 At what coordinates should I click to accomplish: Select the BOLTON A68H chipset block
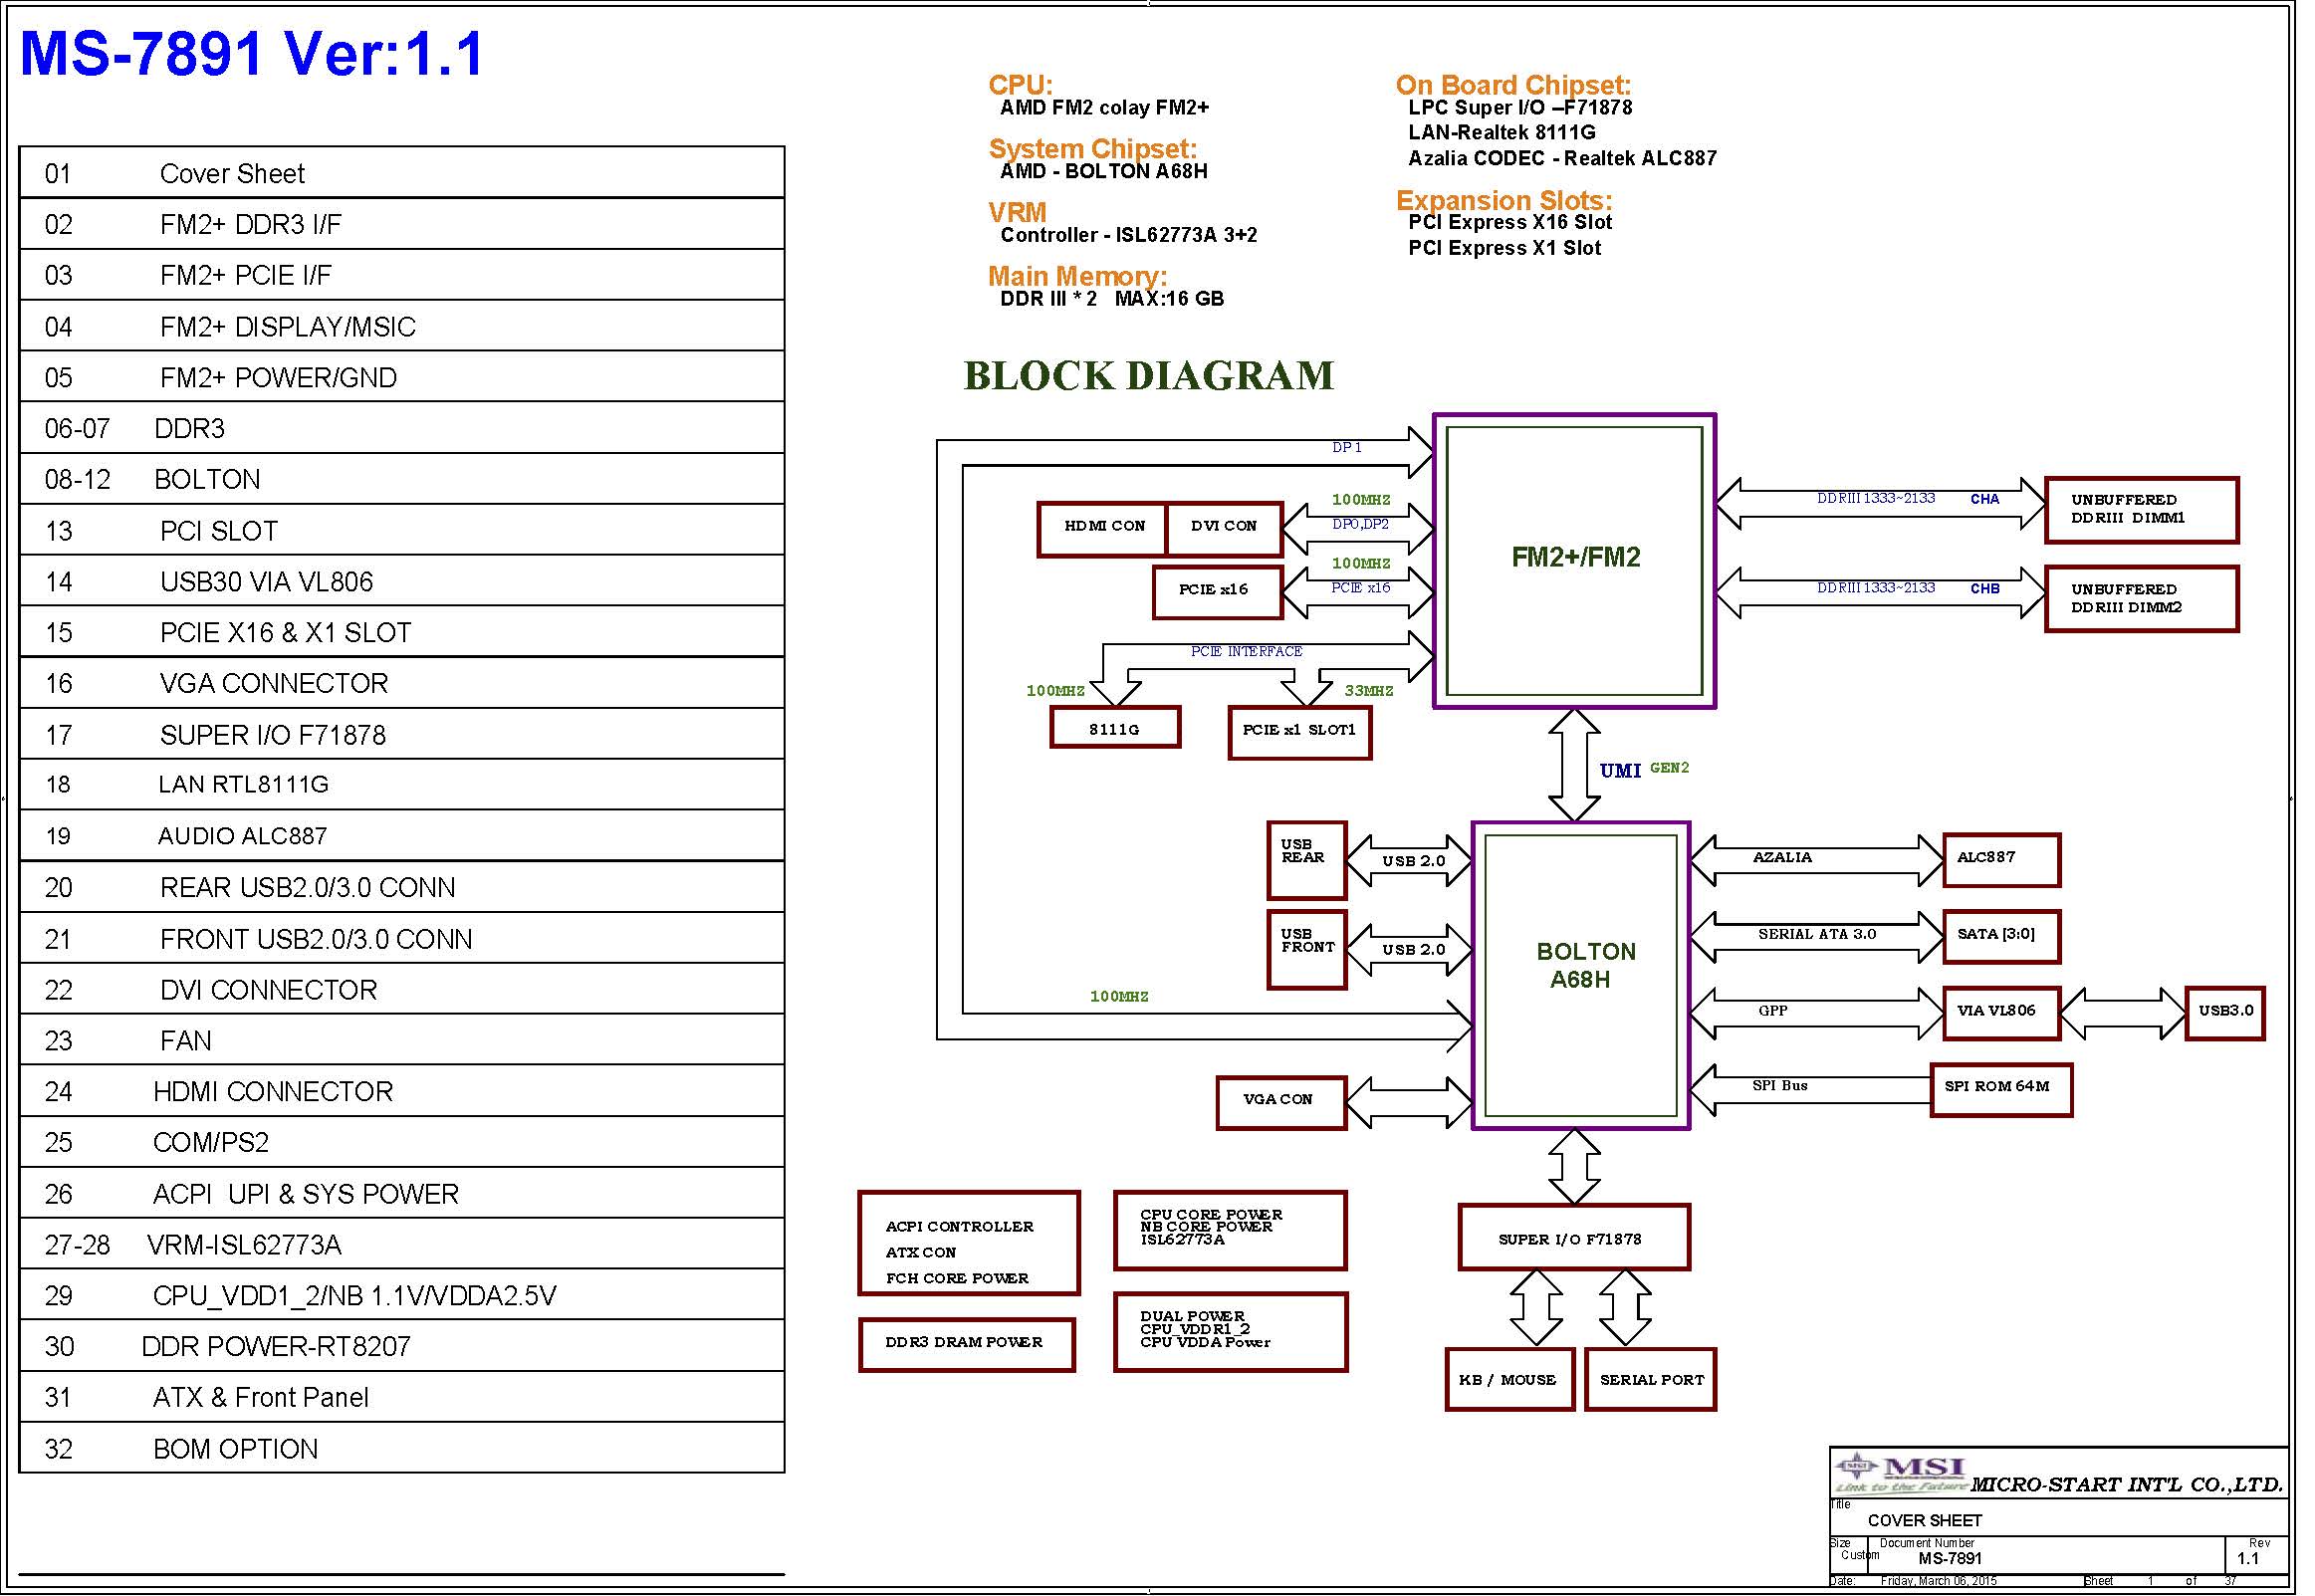[x=1581, y=976]
